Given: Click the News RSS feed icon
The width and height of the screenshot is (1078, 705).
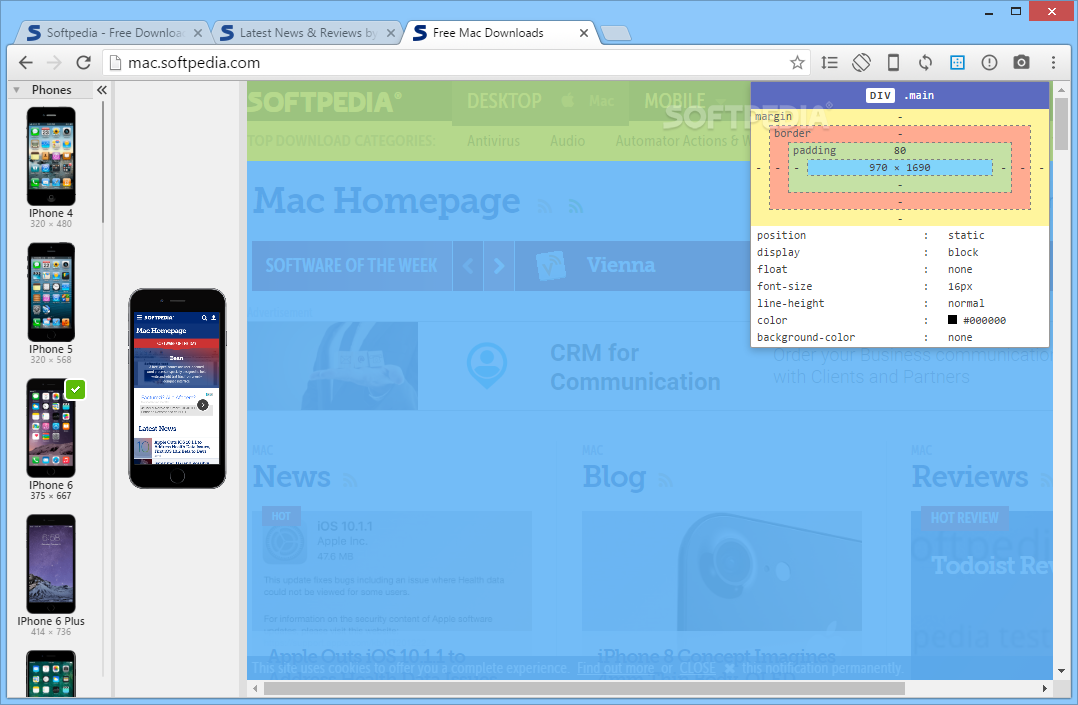Looking at the screenshot, I should coord(350,480).
